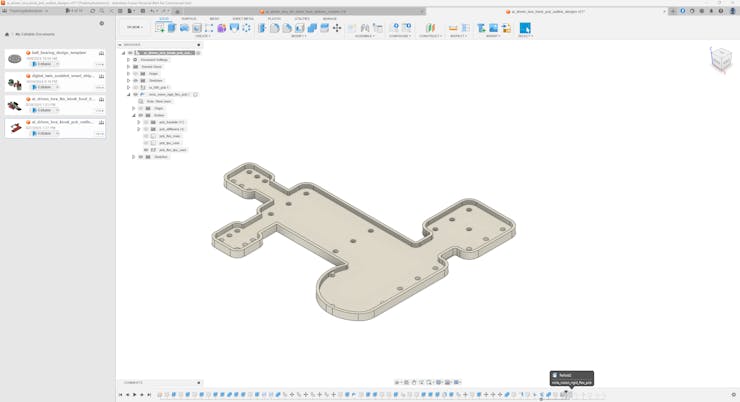Click the Data Panel home icon
The image size is (740, 402).
[x=7, y=34]
